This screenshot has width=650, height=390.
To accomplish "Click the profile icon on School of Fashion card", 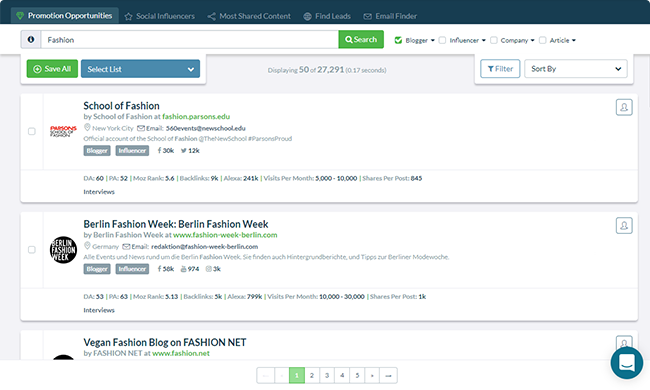I will click(x=624, y=107).
